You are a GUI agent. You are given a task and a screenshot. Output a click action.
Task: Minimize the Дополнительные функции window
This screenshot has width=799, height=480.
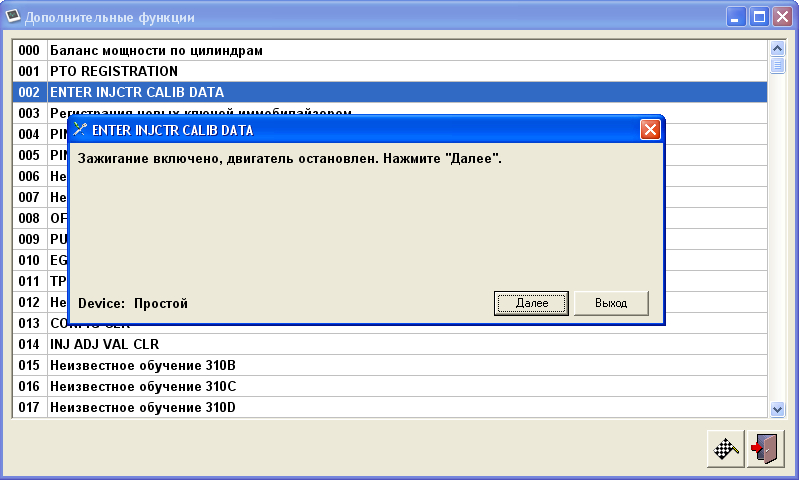(736, 17)
